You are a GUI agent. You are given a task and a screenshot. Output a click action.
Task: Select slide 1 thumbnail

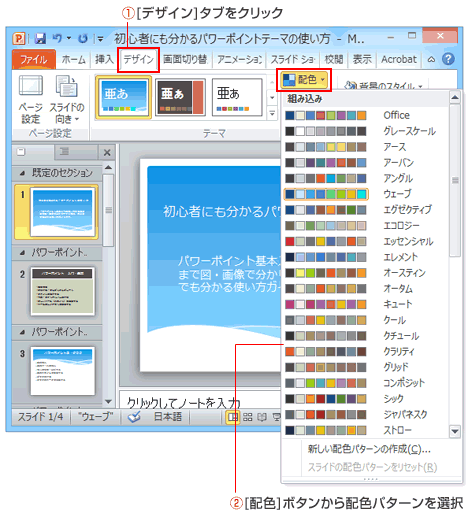(63, 212)
